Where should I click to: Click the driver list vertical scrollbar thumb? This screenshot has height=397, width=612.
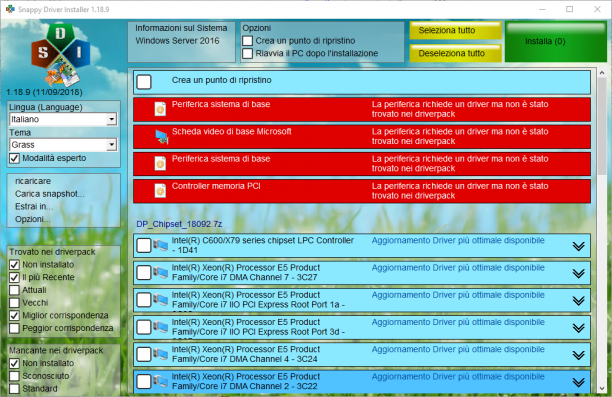[x=601, y=127]
